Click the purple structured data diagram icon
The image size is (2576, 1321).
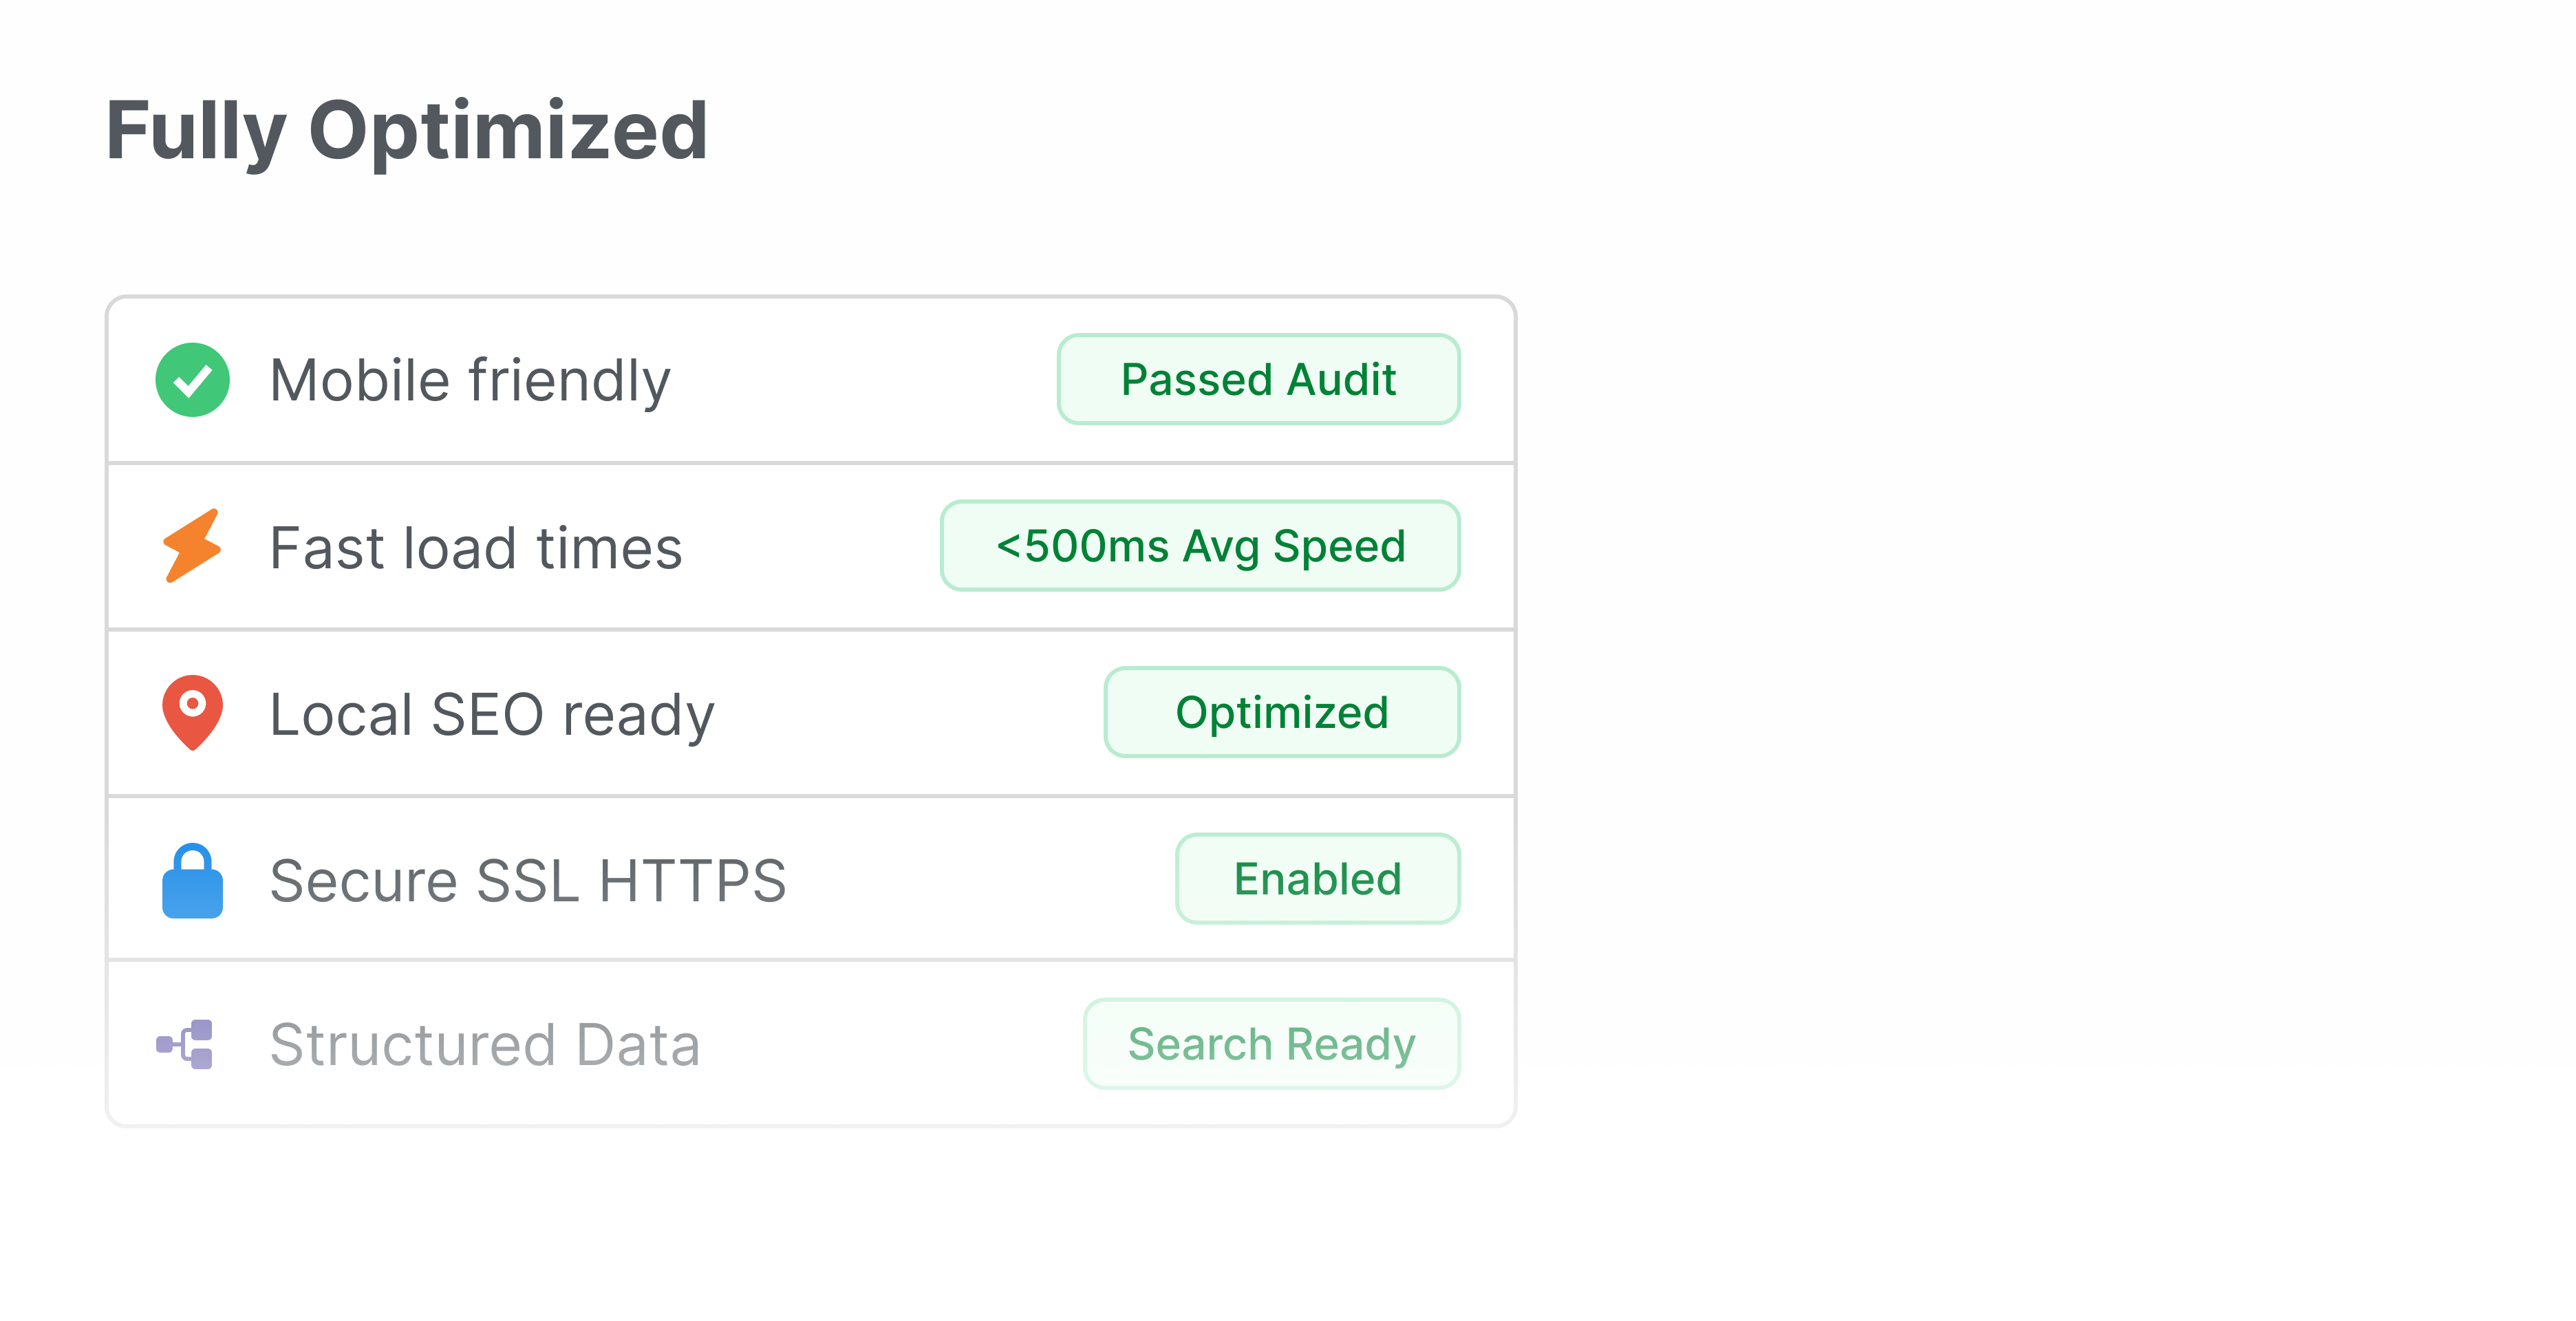pyautogui.click(x=185, y=1044)
